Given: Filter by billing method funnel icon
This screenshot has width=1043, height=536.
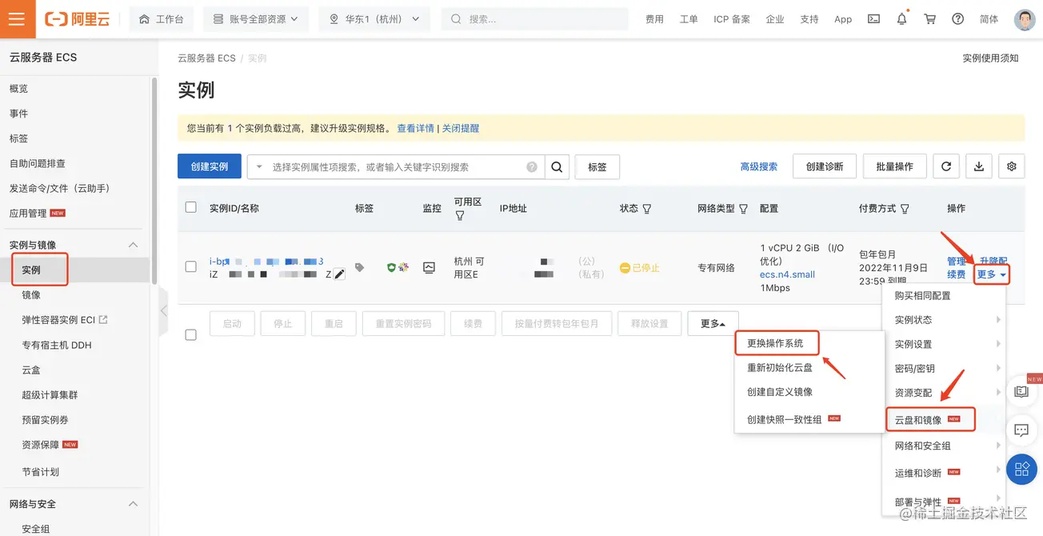Looking at the screenshot, I should [x=905, y=209].
